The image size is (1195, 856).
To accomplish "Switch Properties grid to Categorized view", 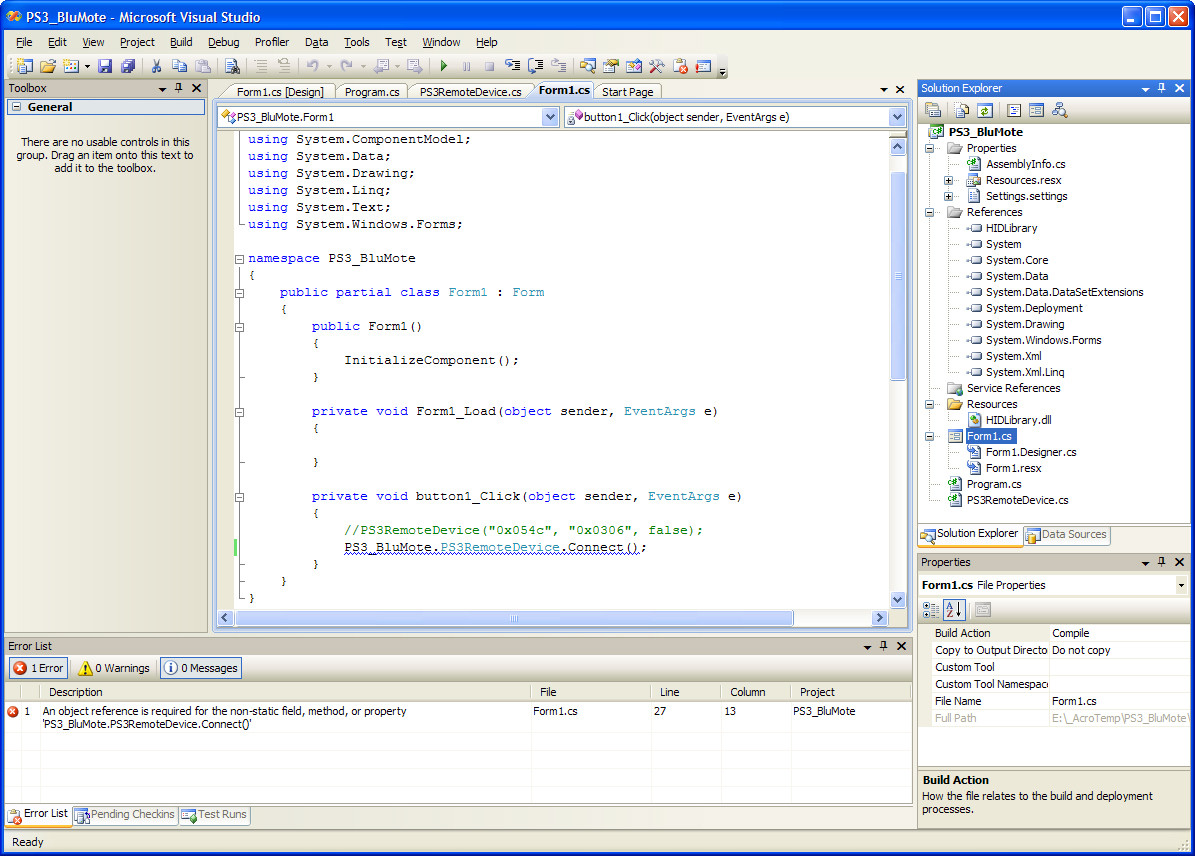I will click(931, 610).
